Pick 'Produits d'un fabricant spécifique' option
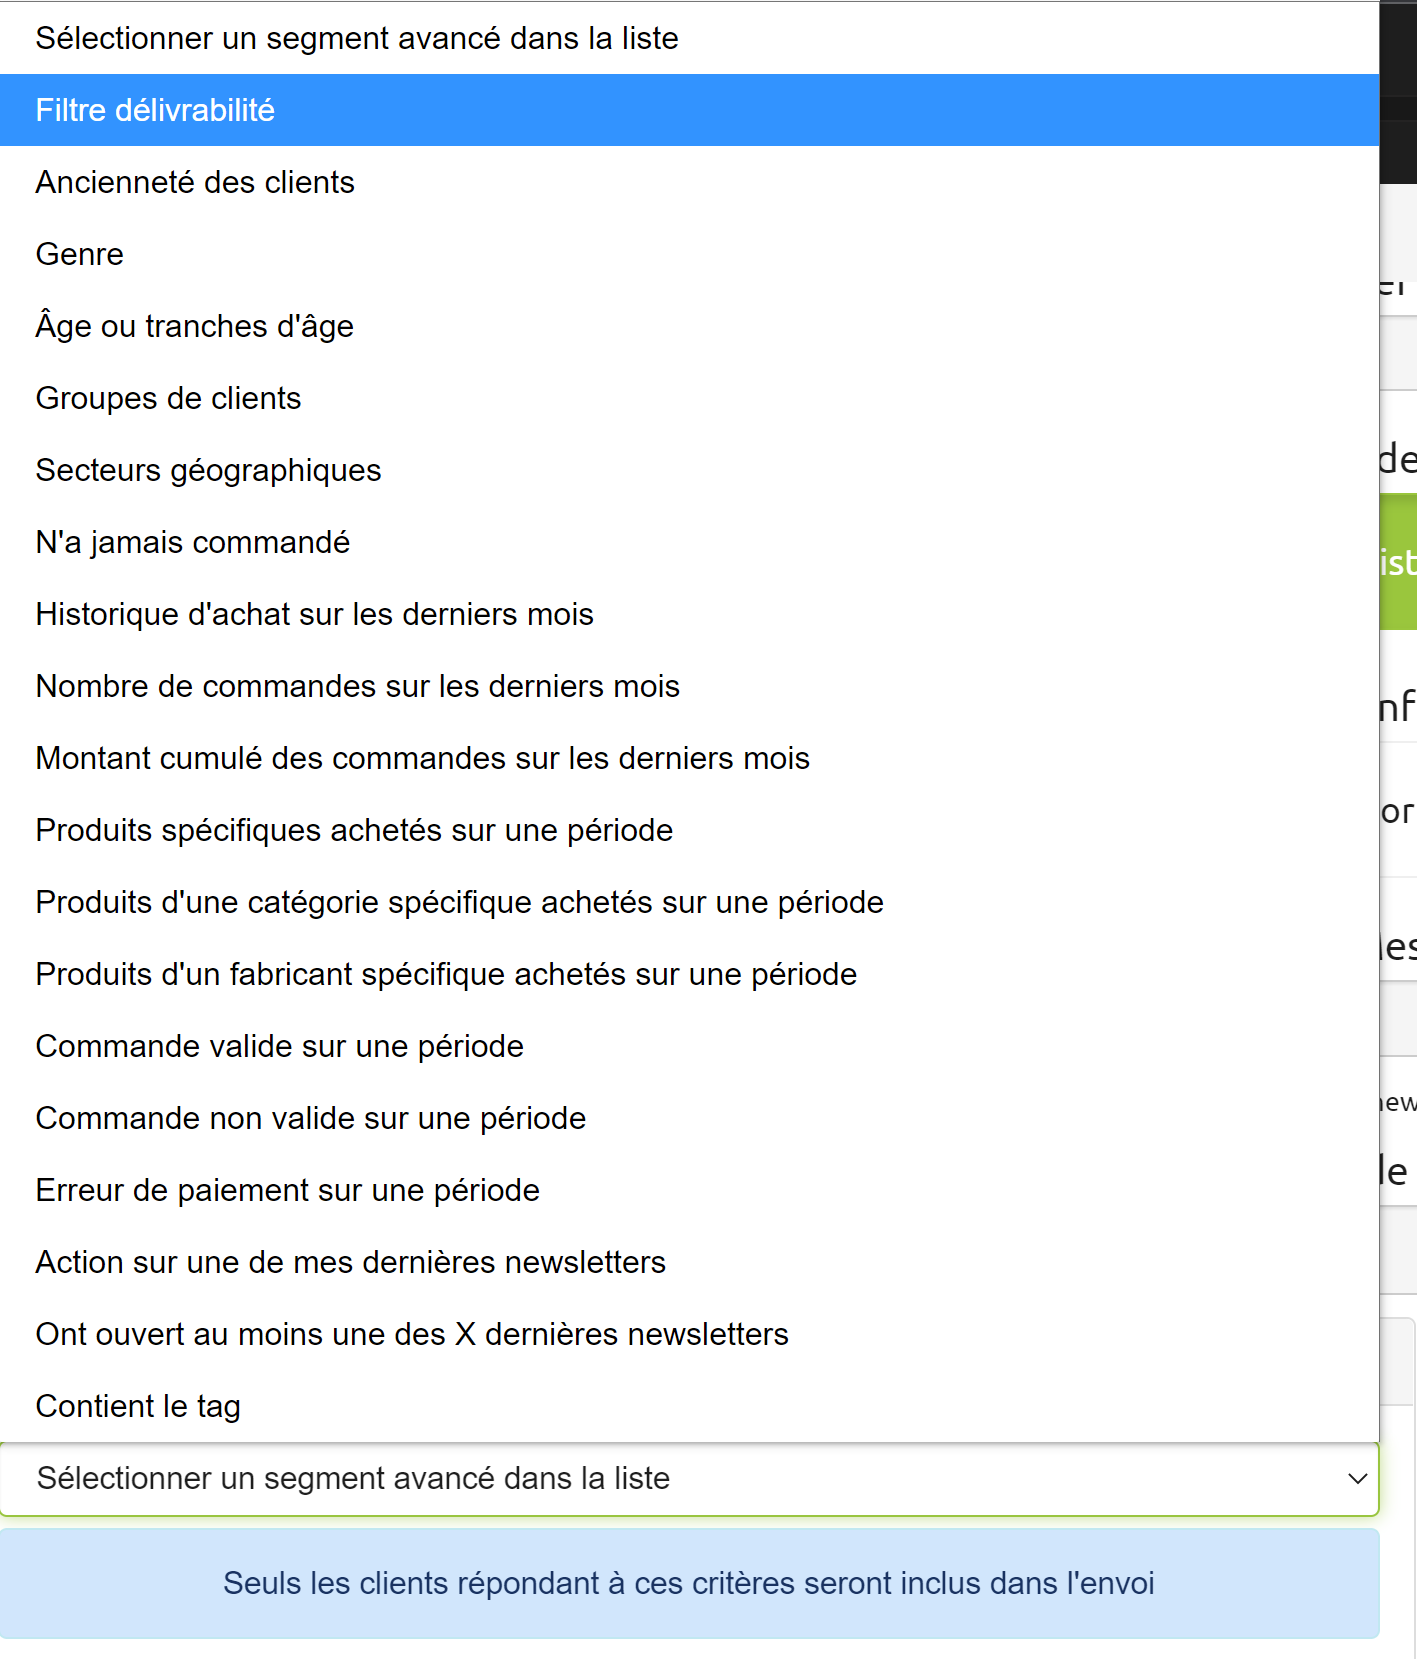 coord(689,974)
